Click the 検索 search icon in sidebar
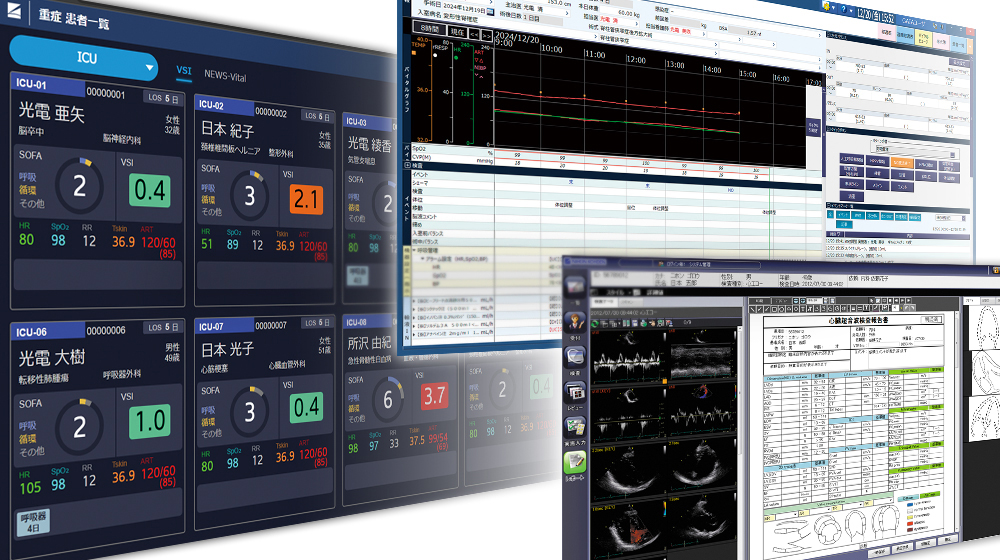Screen dimensions: 1000x560 click(575, 357)
